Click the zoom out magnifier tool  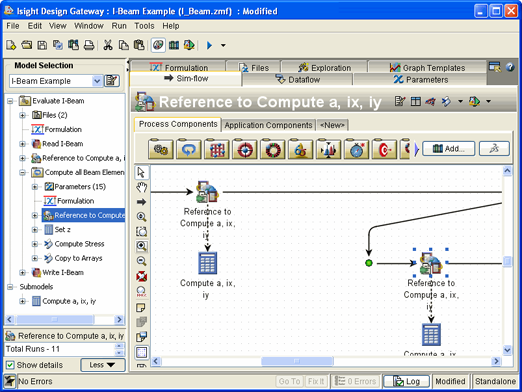[141, 261]
